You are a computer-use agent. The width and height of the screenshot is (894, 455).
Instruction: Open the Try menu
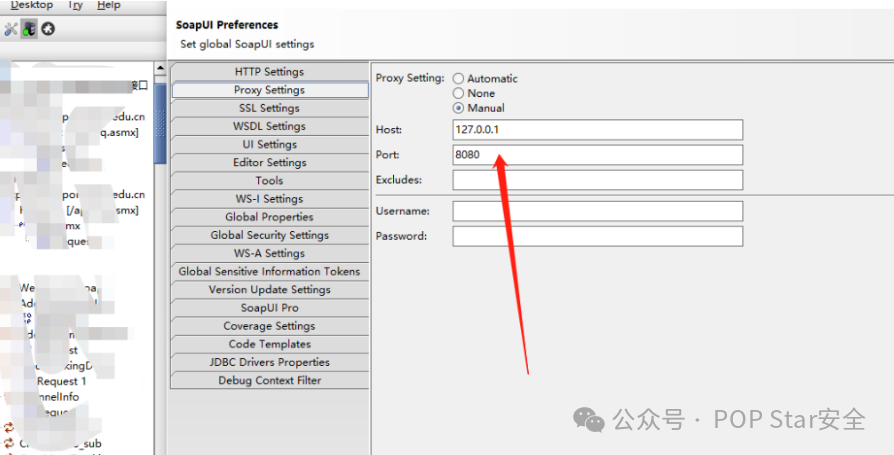point(75,5)
